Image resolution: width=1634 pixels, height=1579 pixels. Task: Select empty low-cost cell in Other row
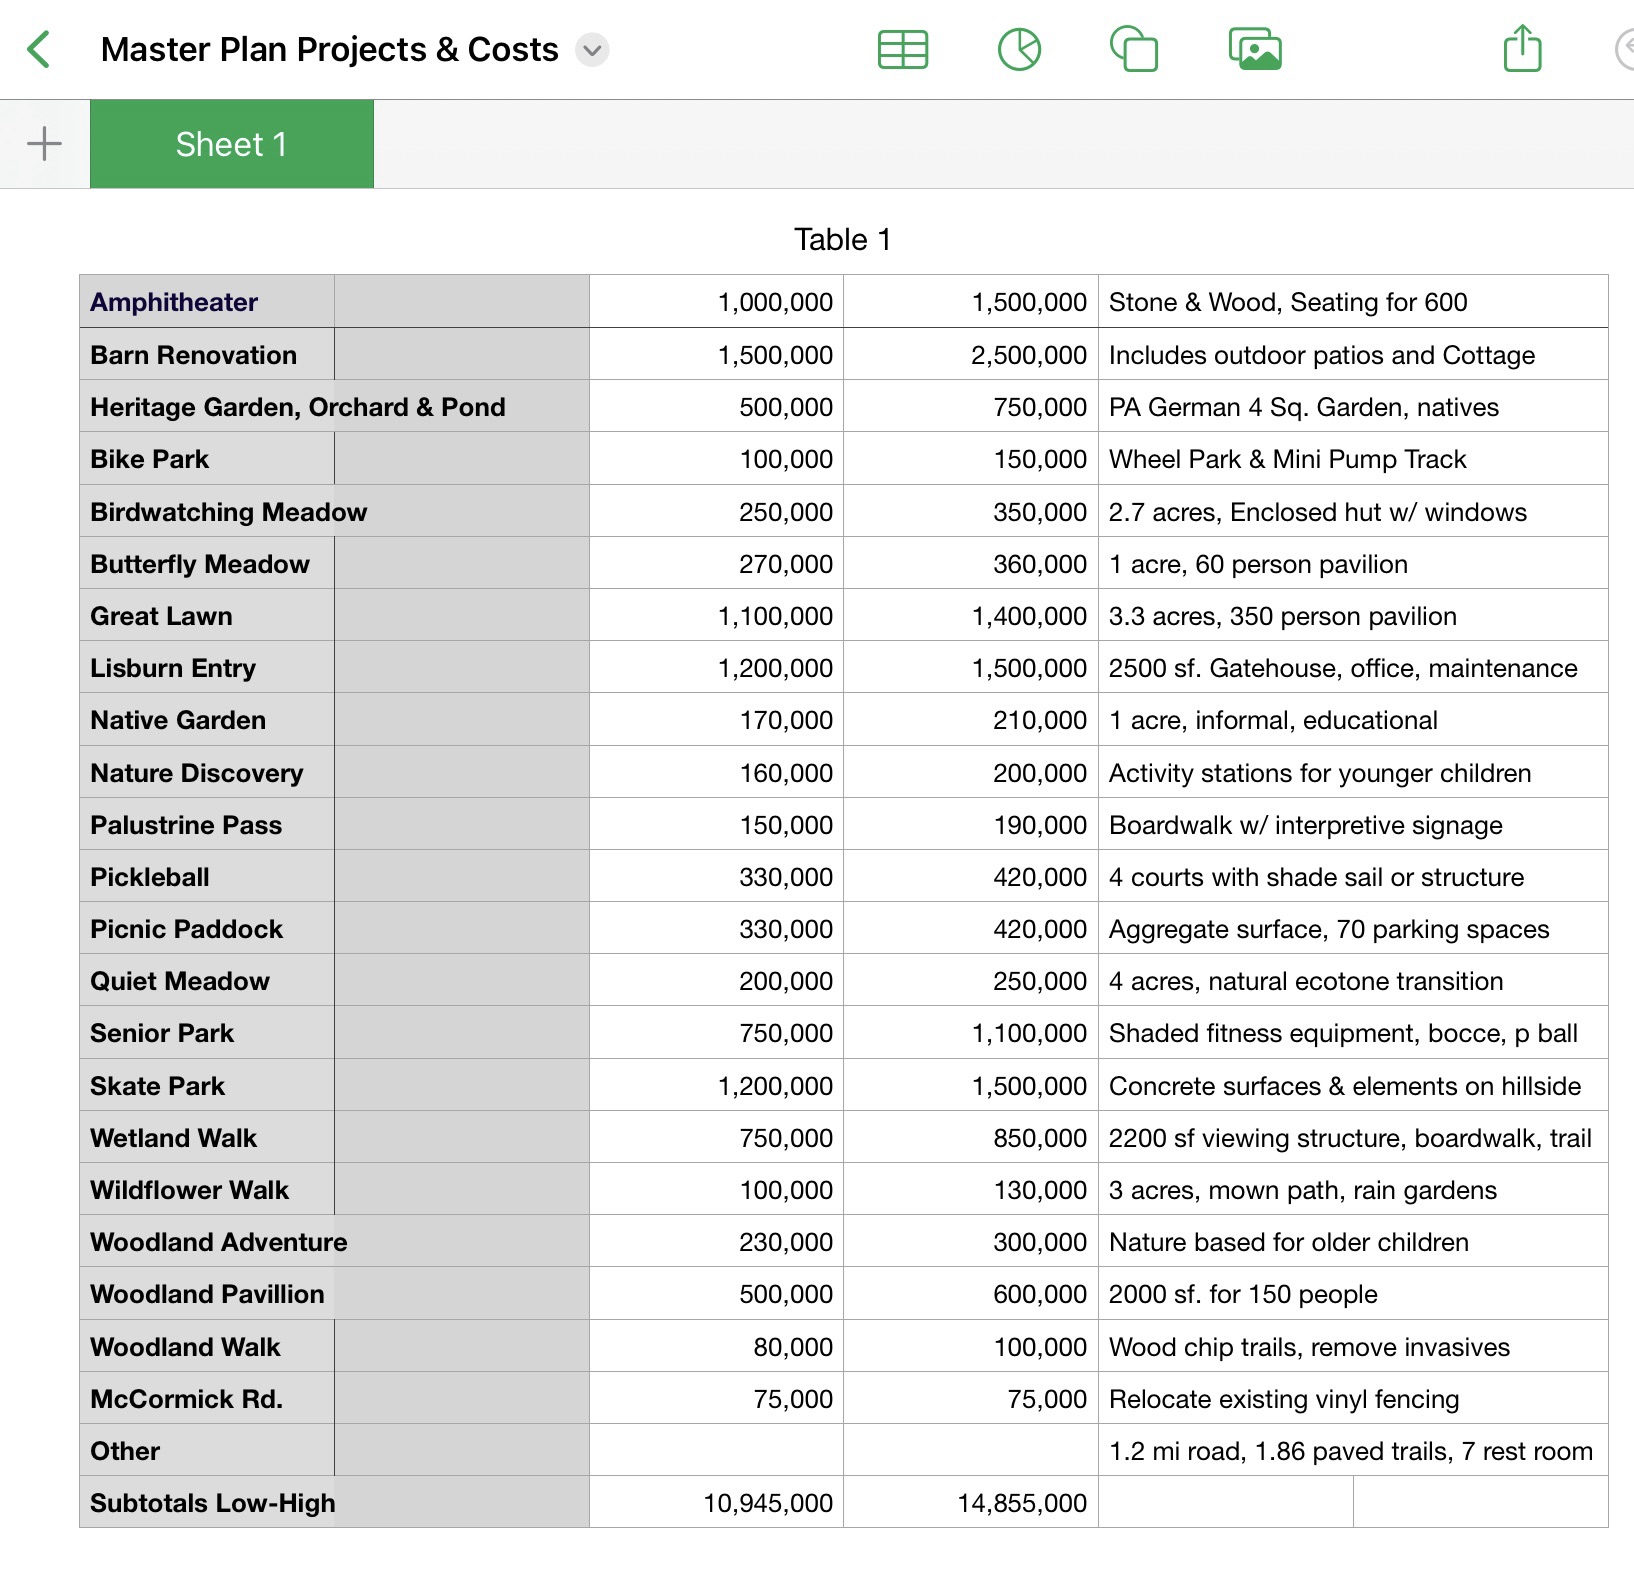tap(716, 1451)
